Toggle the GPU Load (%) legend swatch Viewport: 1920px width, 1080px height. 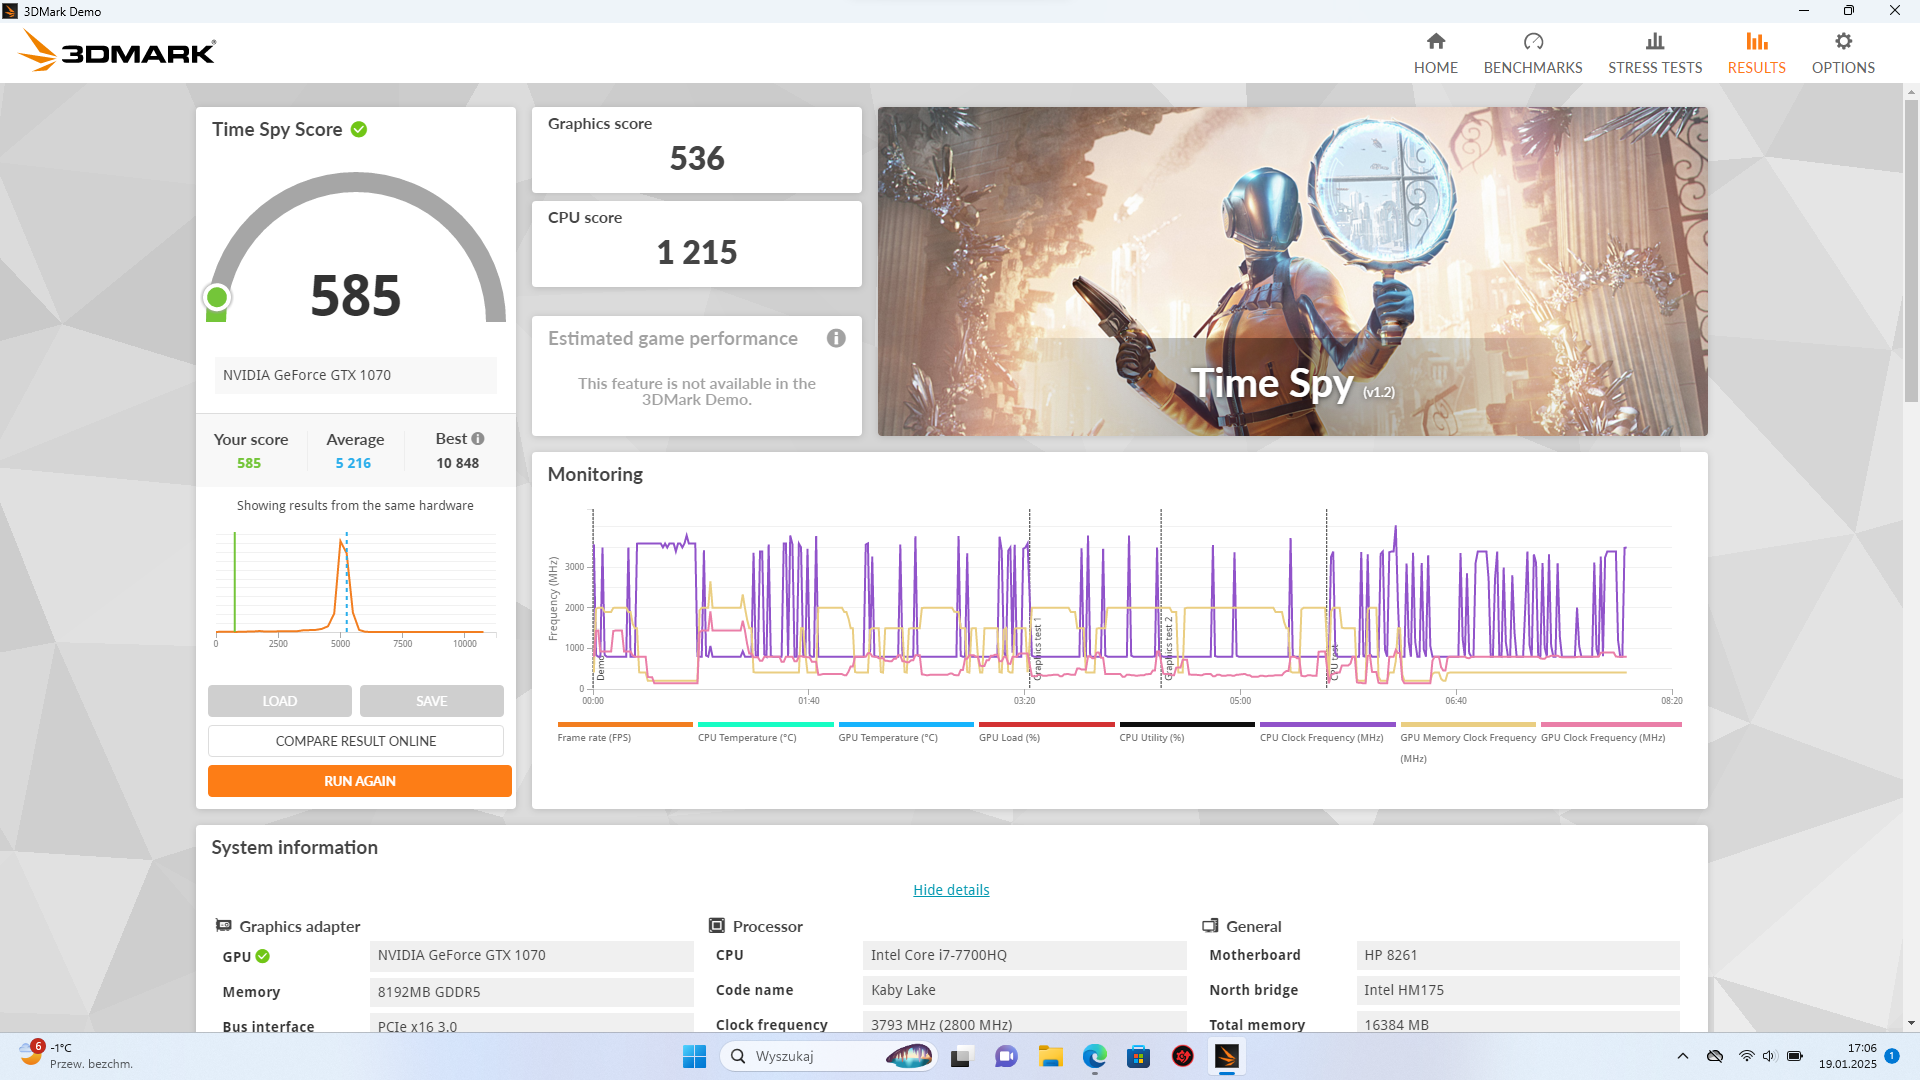click(x=1047, y=724)
